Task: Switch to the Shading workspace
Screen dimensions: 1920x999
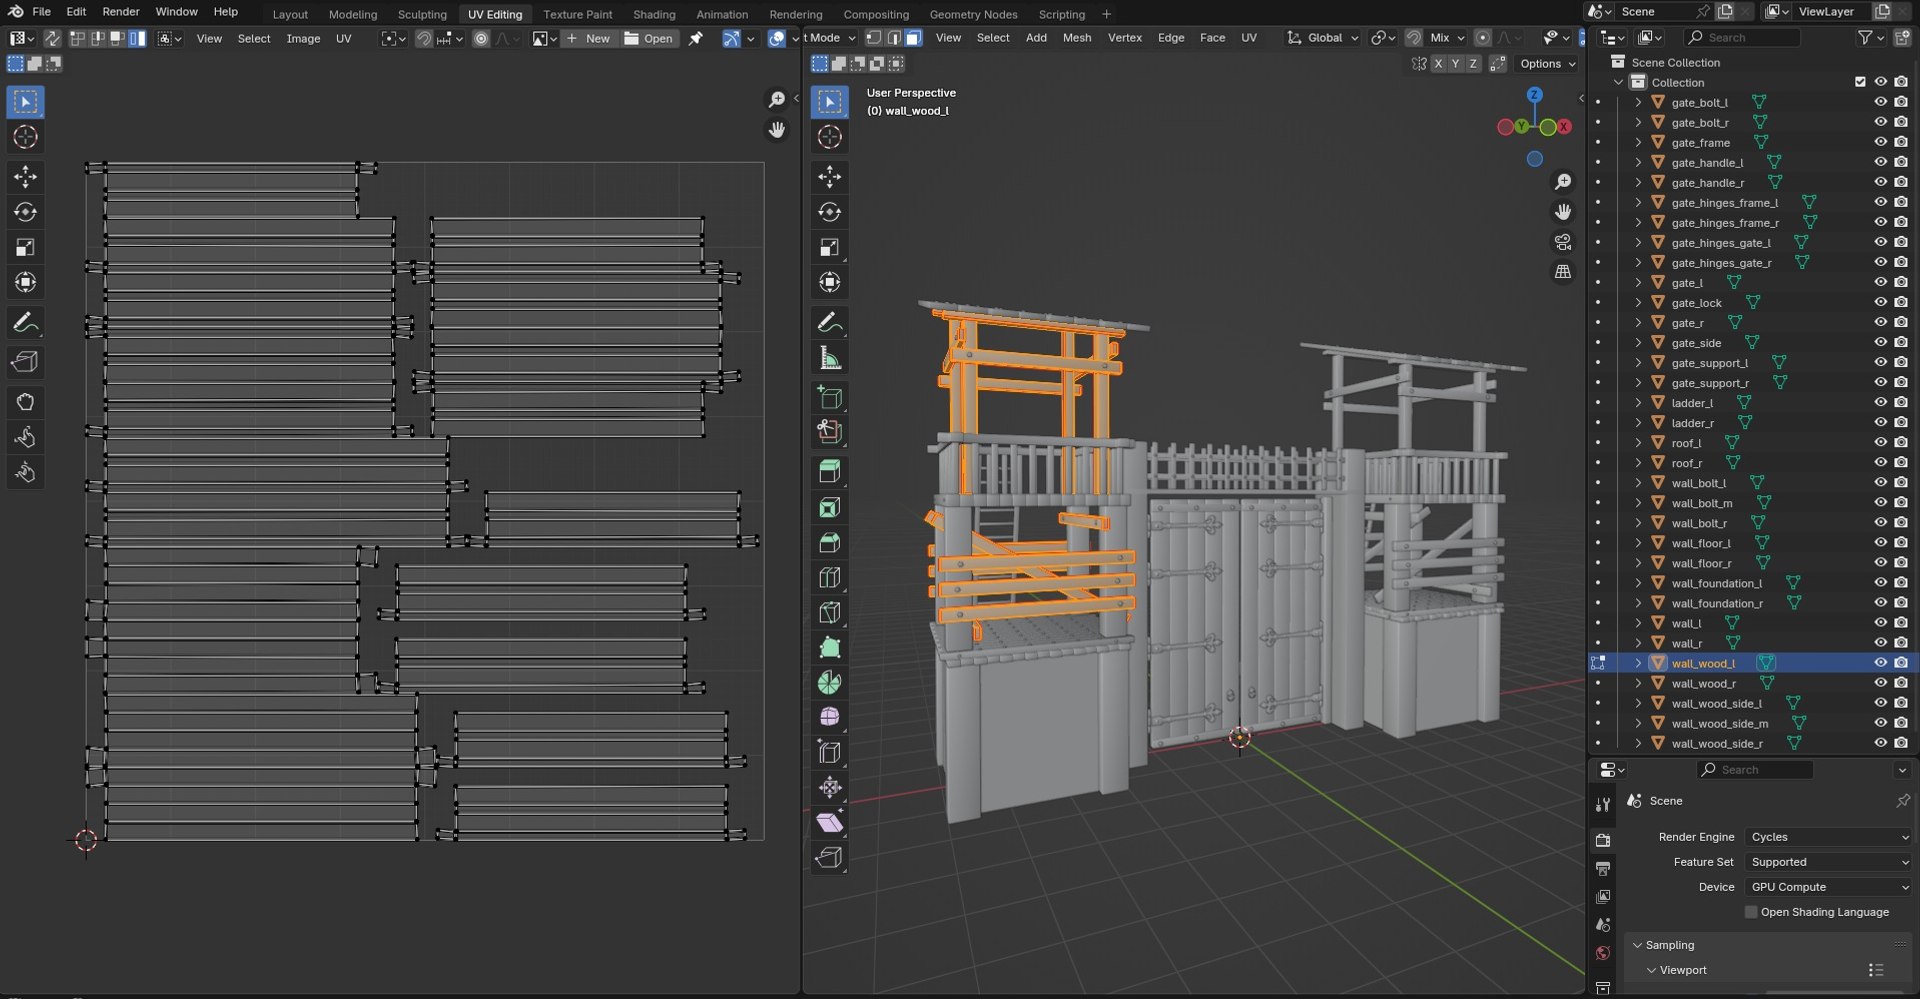Action: (654, 14)
